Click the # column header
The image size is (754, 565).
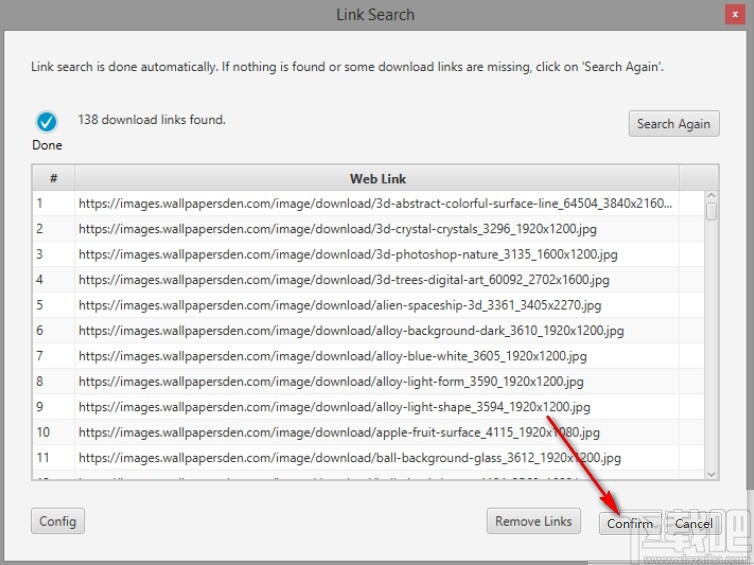(53, 178)
